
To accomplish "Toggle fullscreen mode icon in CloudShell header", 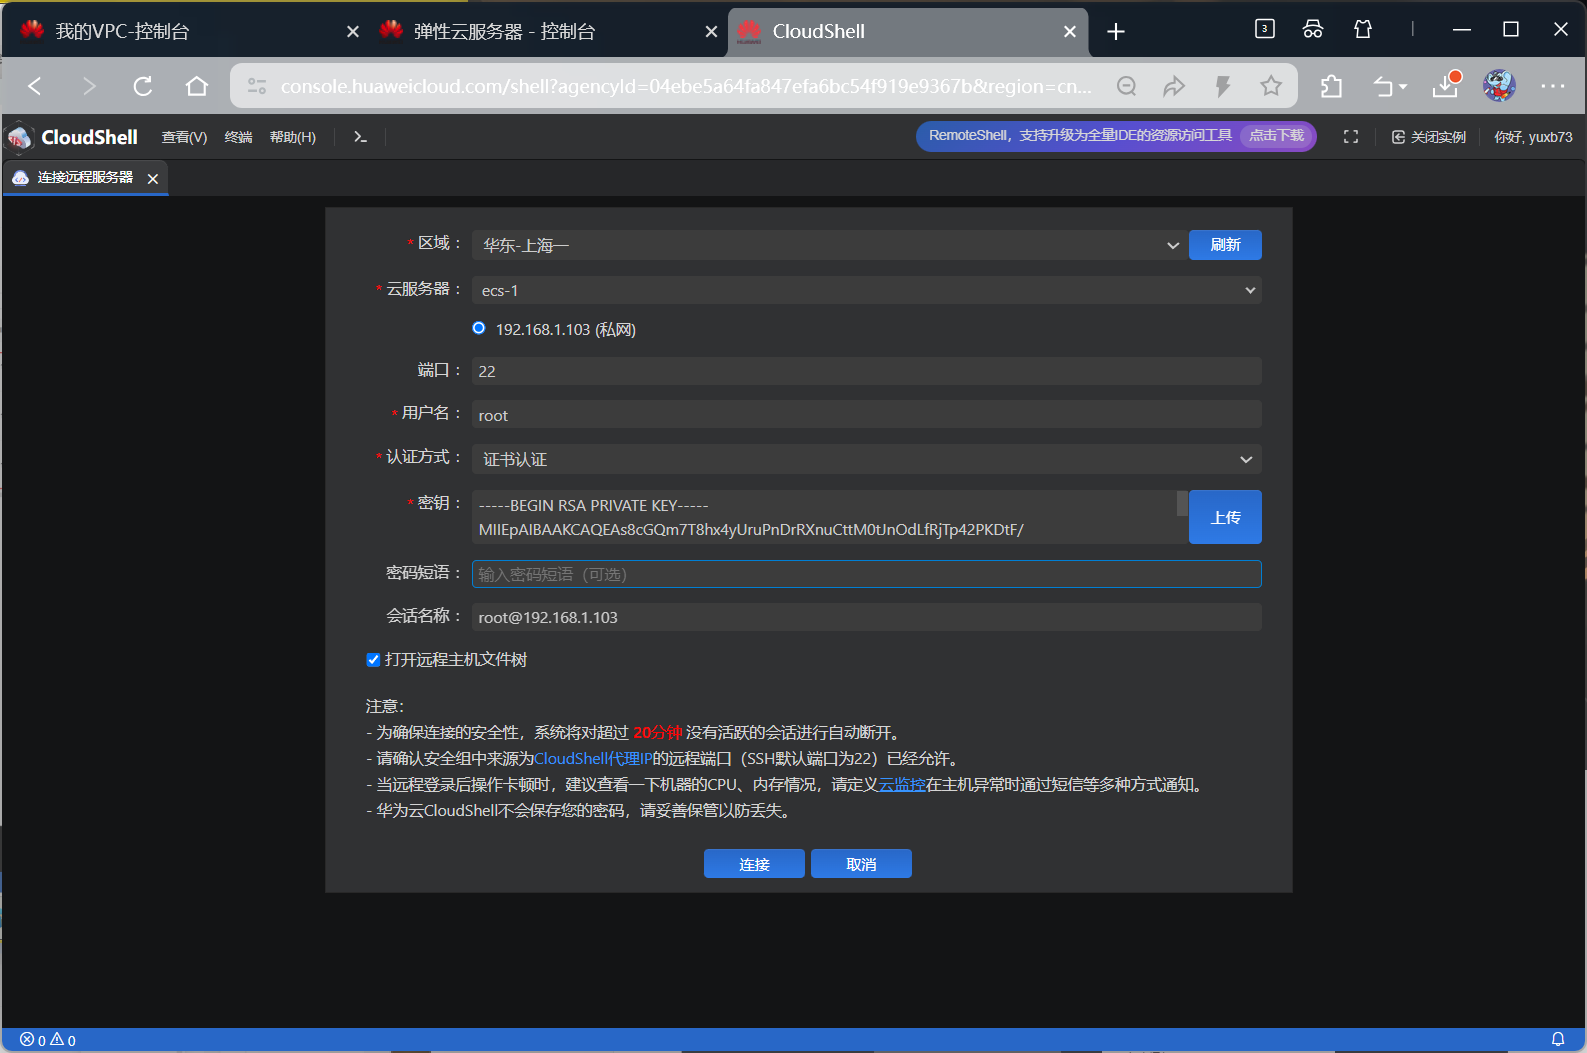I will [x=1351, y=137].
